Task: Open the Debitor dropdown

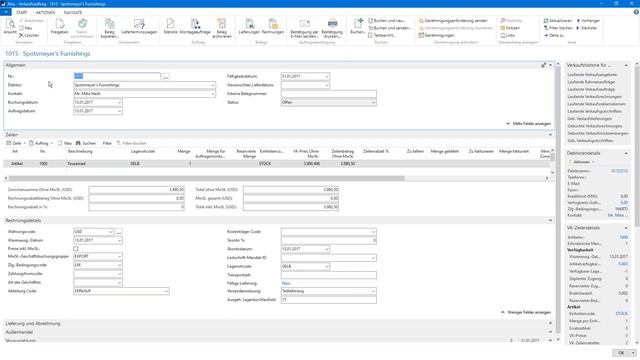Action: 213,85
